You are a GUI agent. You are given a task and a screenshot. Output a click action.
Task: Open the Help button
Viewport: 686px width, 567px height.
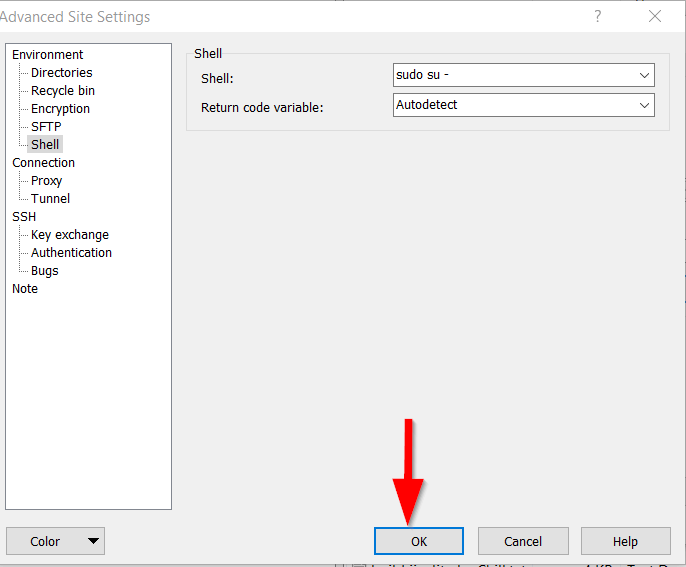click(x=625, y=541)
